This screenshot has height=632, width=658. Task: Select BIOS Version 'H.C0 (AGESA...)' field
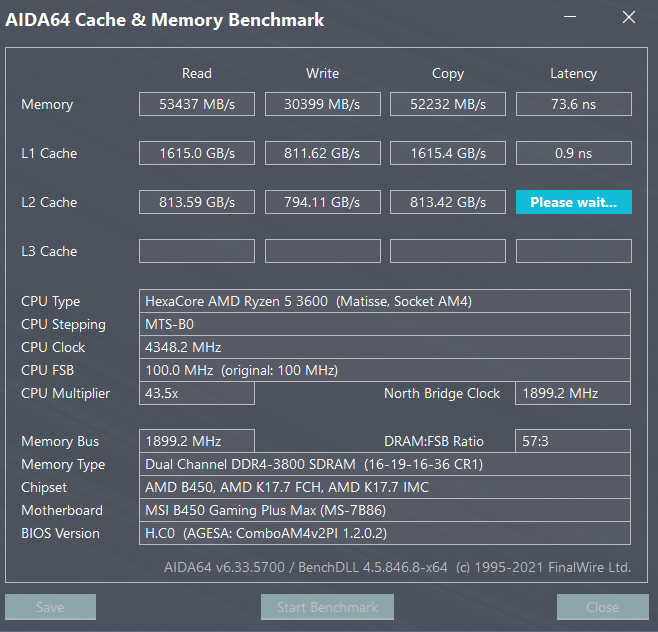coord(385,533)
